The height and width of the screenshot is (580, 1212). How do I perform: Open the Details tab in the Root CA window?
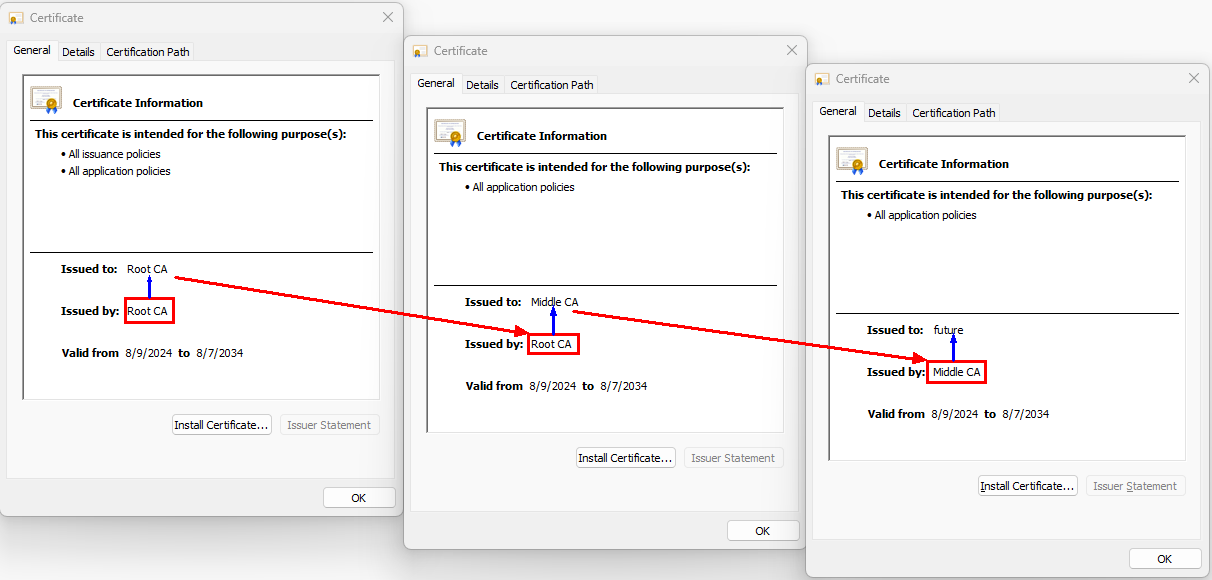(x=78, y=52)
